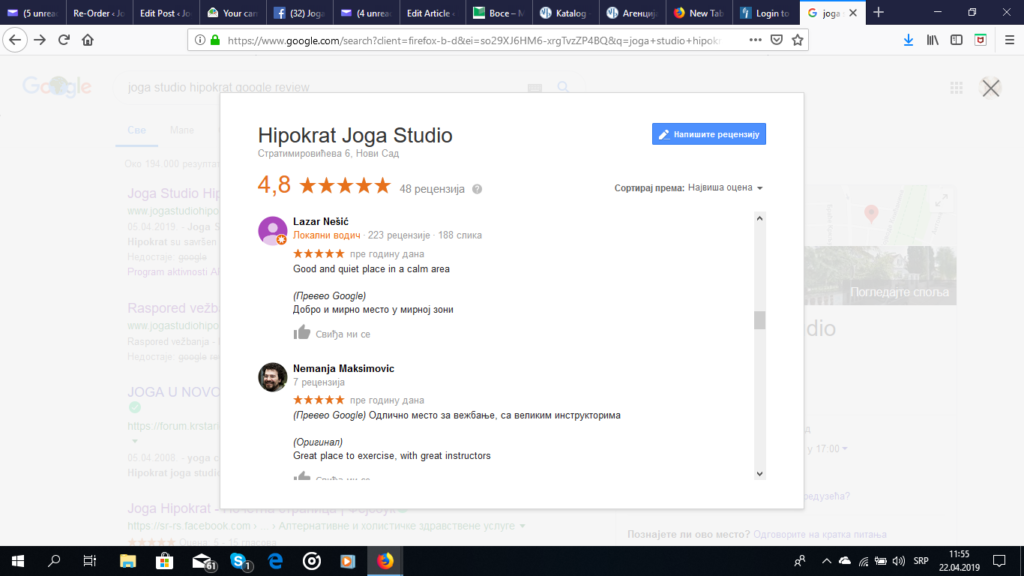The width and height of the screenshot is (1024, 576).
Task: Close the active Google search tab
Action: tap(853, 12)
